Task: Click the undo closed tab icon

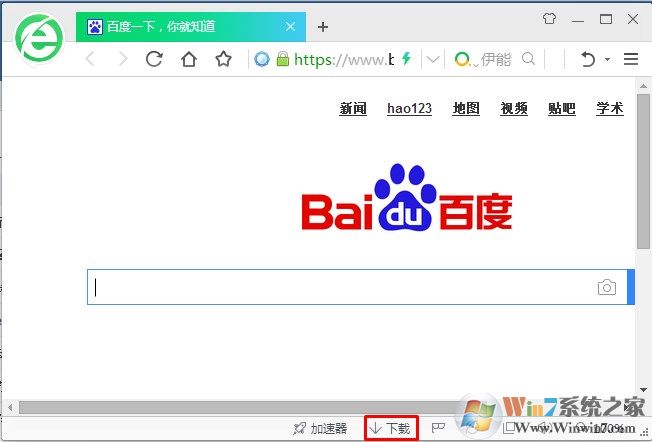Action: tap(588, 59)
